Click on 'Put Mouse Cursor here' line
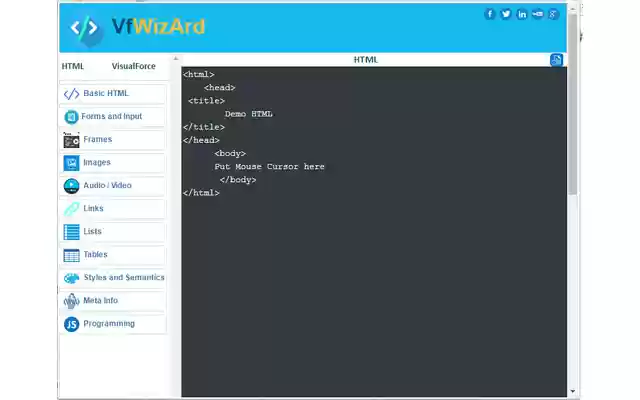Image resolution: width=640 pixels, height=400 pixels. [269, 167]
